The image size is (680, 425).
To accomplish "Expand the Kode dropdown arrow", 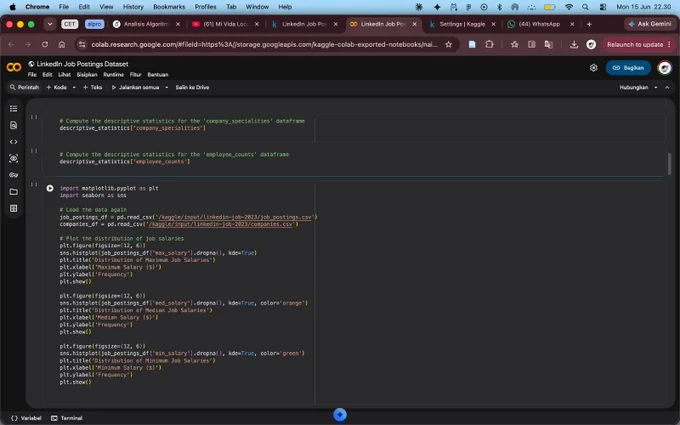I will click(74, 88).
